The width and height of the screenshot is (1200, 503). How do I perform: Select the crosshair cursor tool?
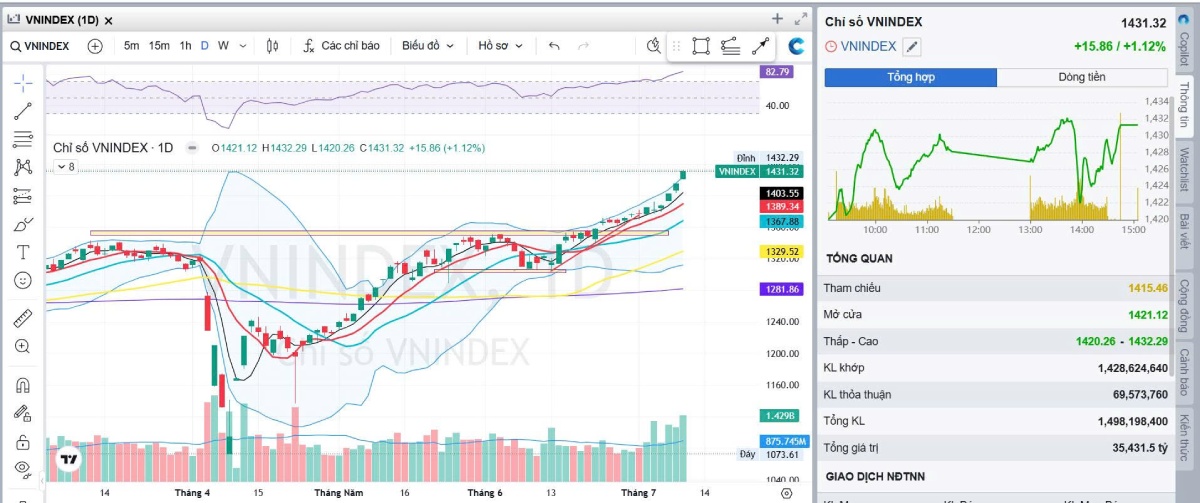[x=23, y=83]
